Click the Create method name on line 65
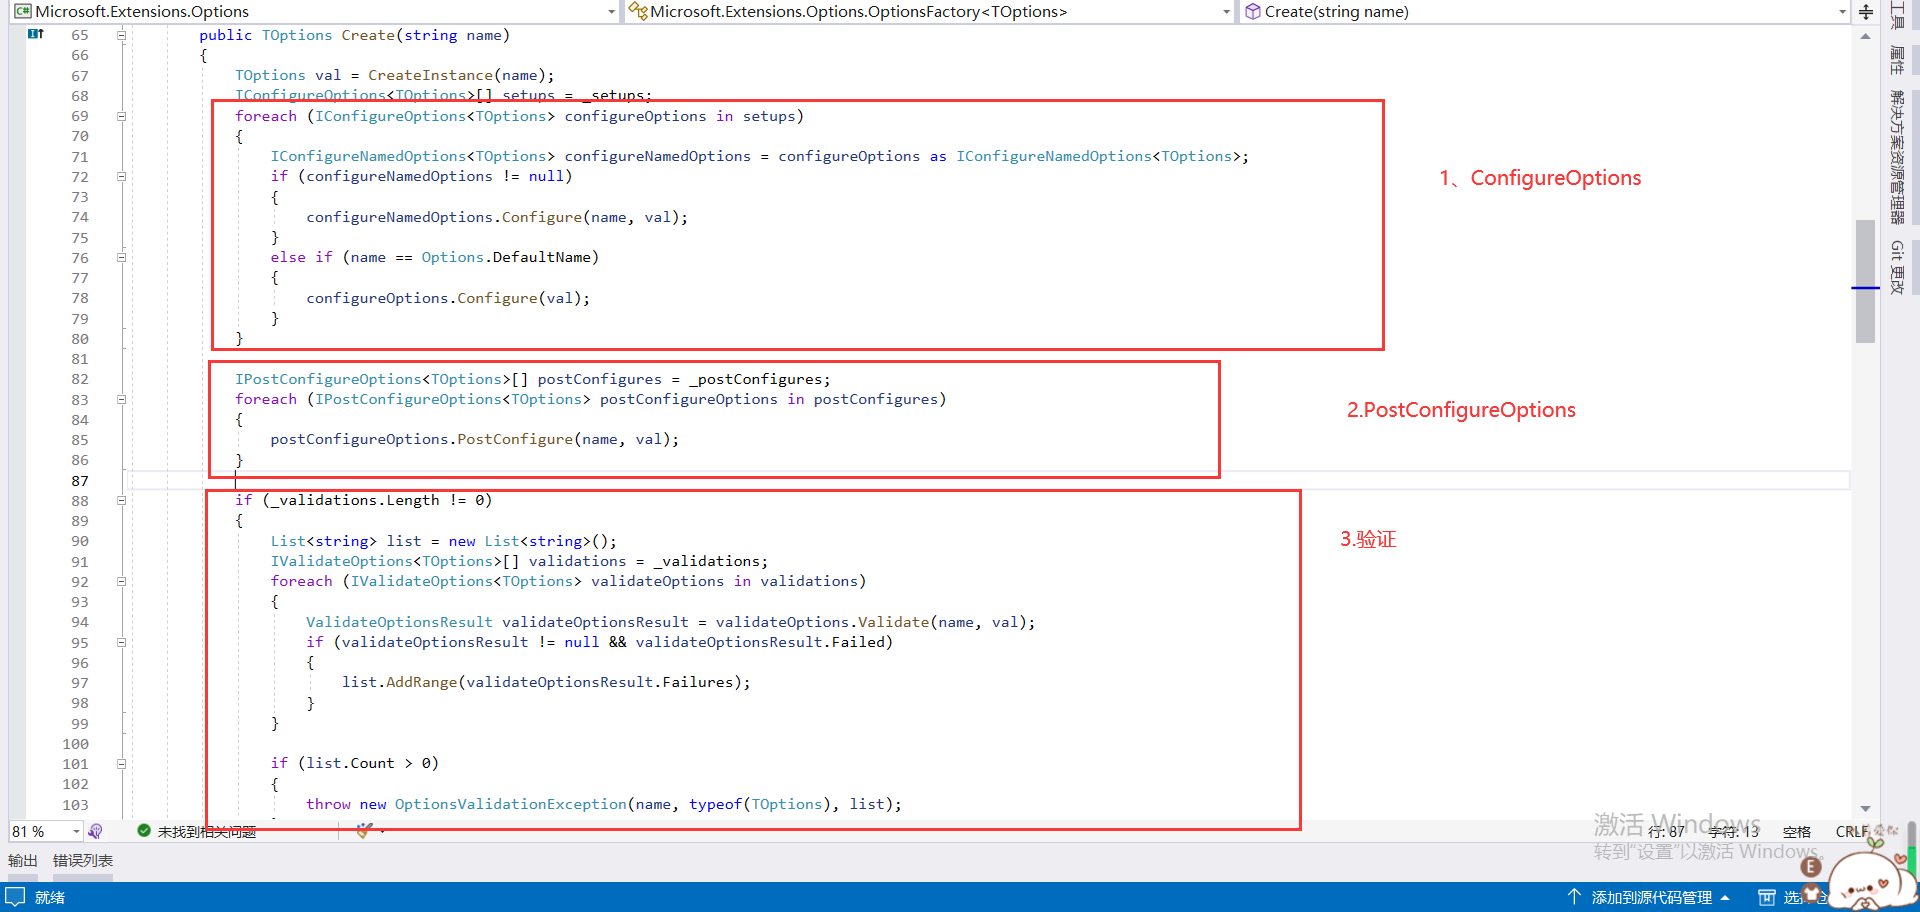Screen dimensions: 1920x912 click(368, 35)
